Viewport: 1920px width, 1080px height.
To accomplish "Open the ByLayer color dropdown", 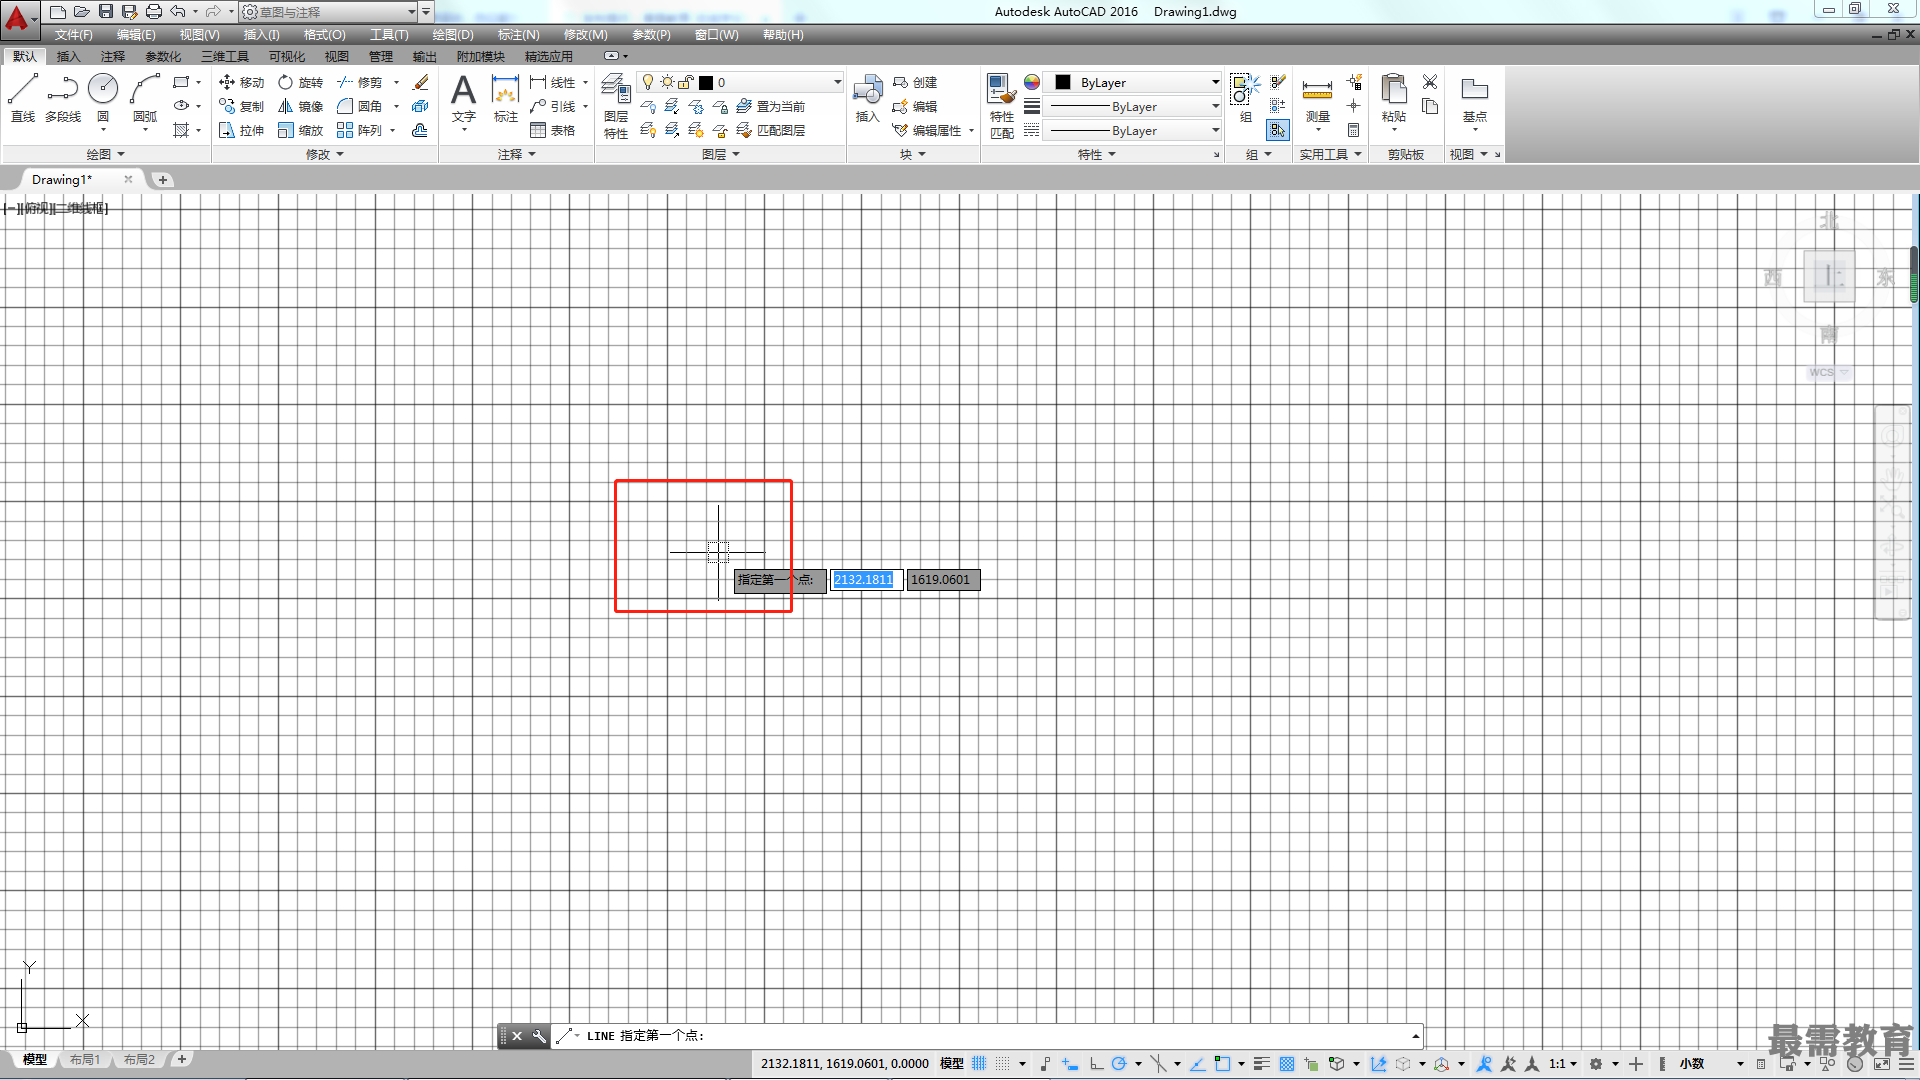I will (x=1134, y=82).
